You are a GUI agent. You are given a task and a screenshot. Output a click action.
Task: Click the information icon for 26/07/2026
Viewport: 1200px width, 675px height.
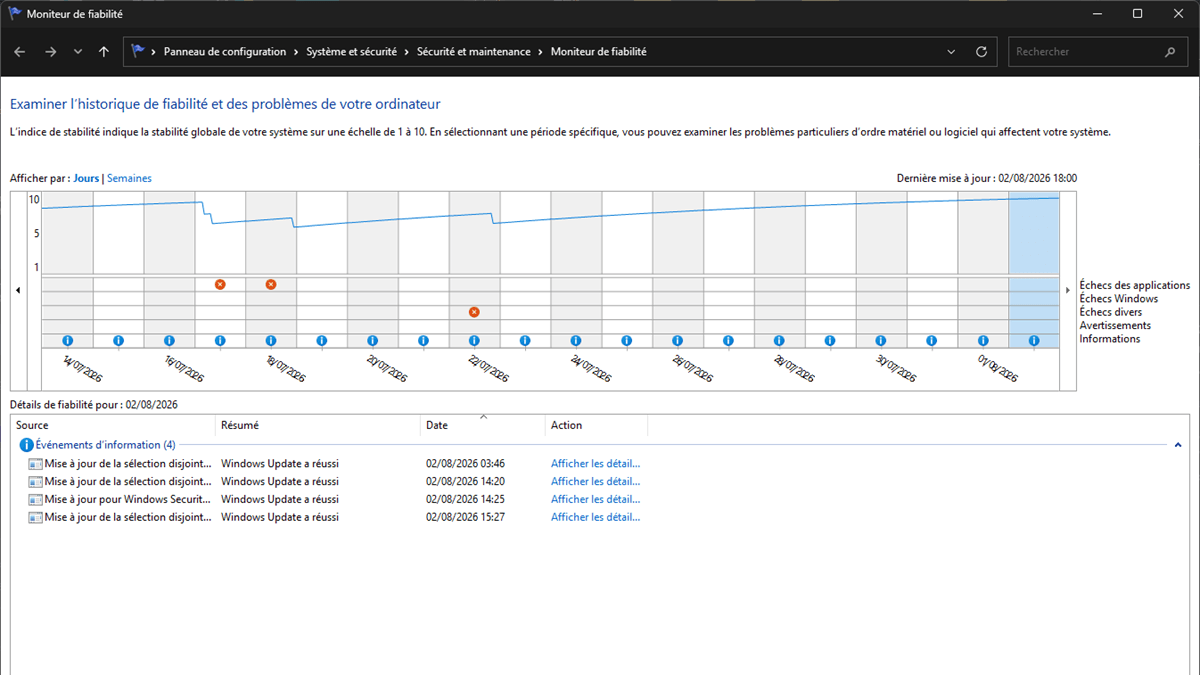(x=677, y=341)
